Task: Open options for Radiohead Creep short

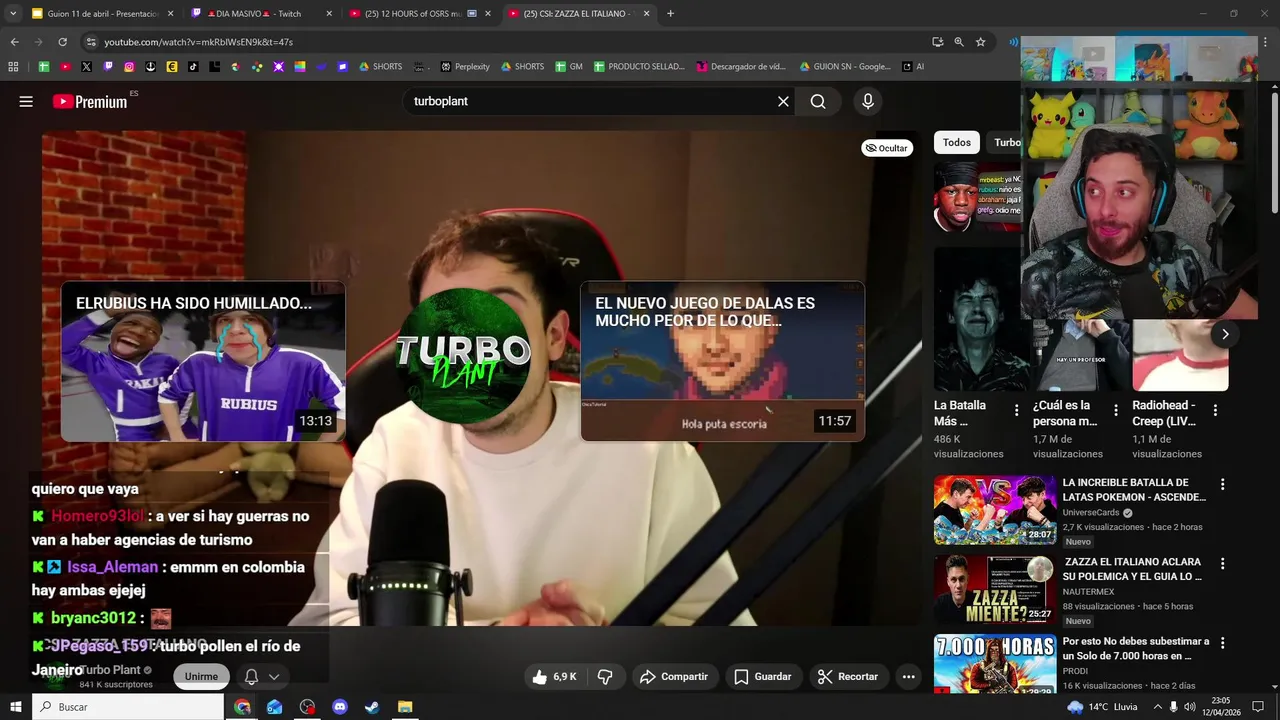Action: point(1215,410)
